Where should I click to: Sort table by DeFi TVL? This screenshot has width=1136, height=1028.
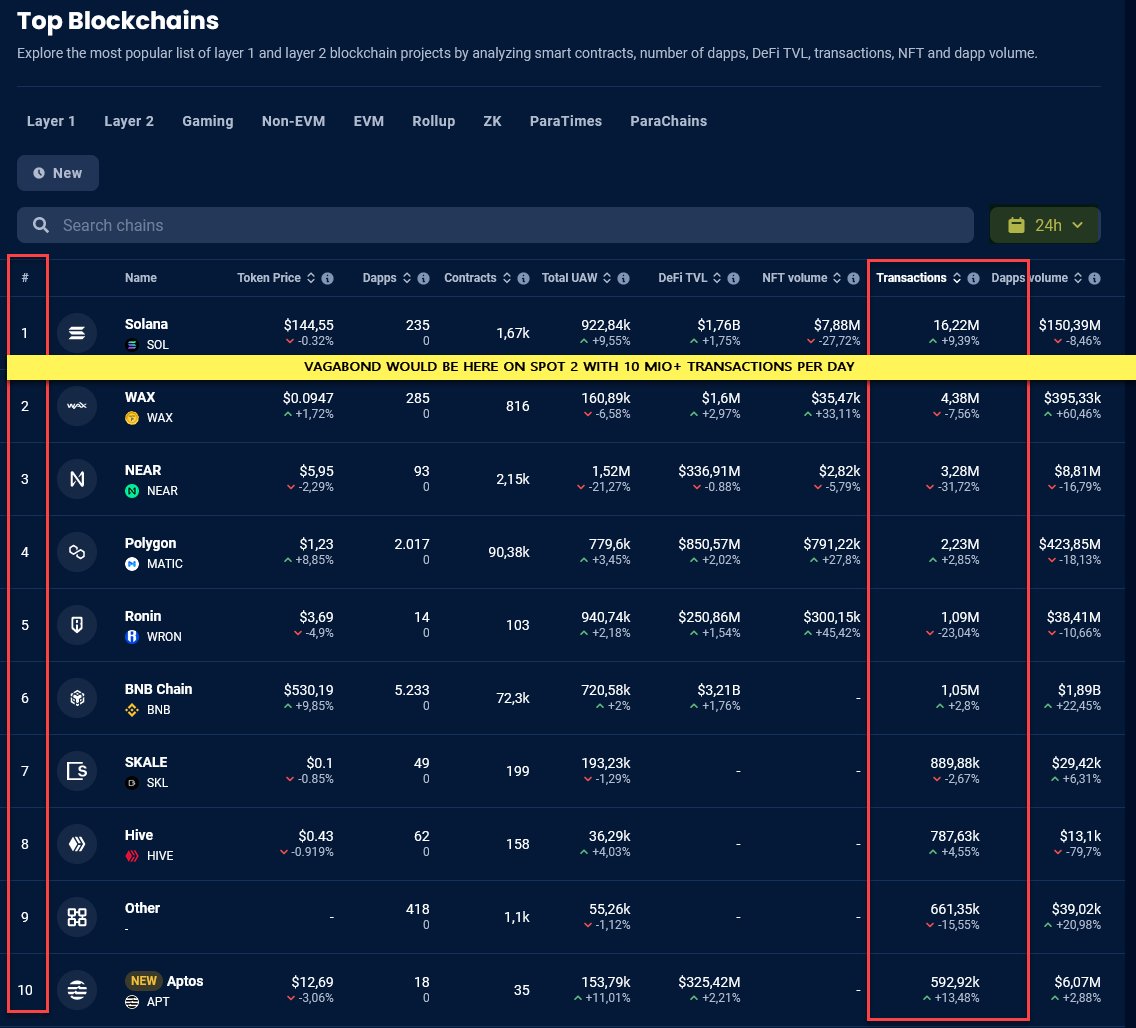[x=717, y=278]
